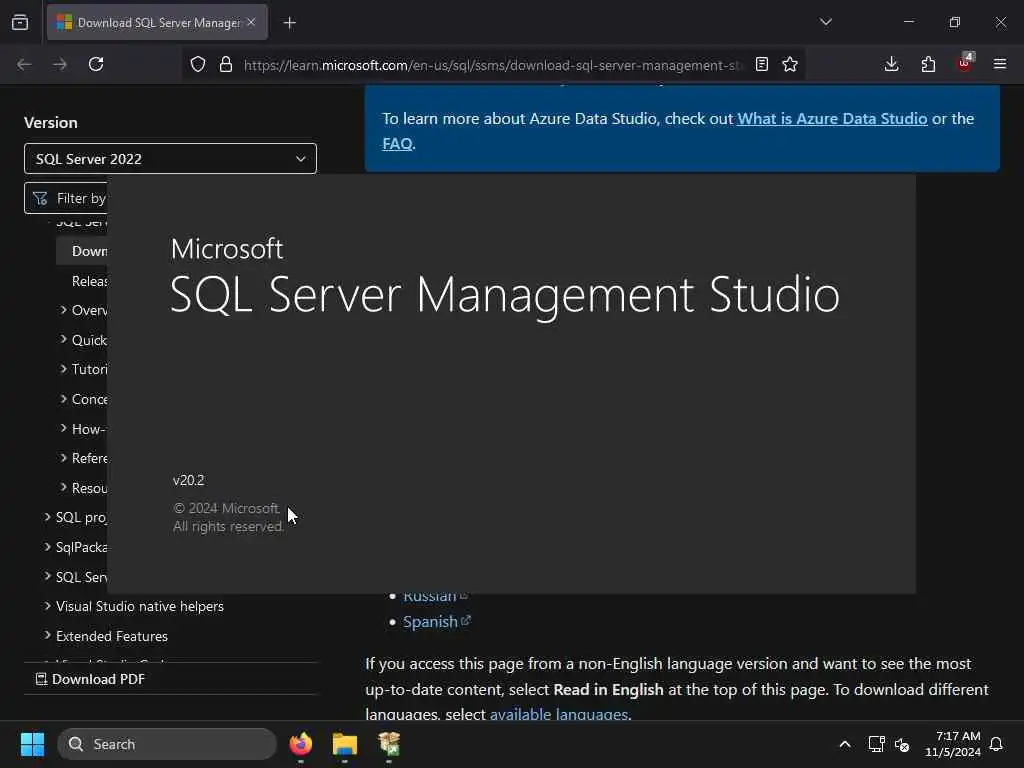Image resolution: width=1024 pixels, height=768 pixels.
Task: Open the clock and date panel
Action: [x=953, y=744]
